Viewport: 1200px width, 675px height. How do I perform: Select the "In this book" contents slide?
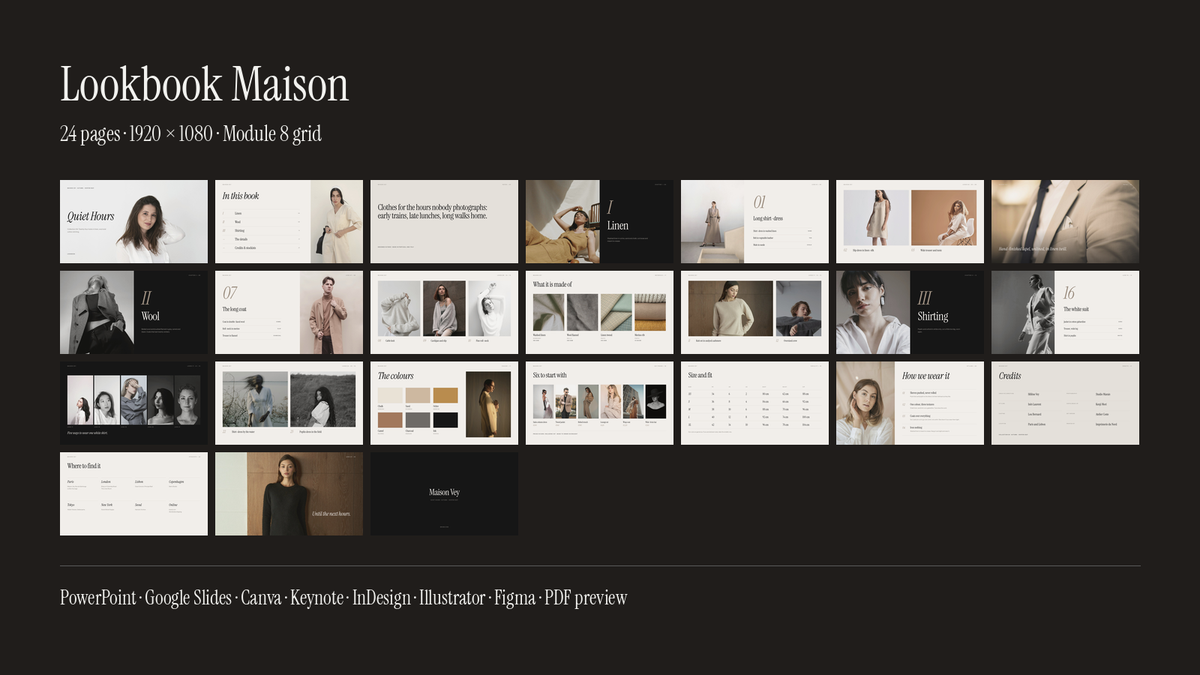click(x=289, y=221)
